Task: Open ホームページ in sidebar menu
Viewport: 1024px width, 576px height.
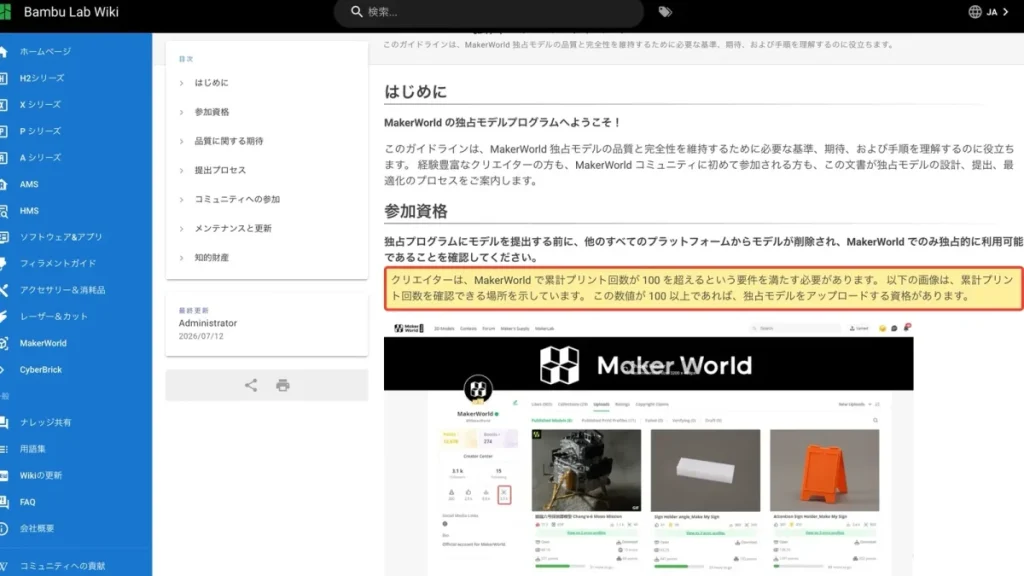Action: point(45,52)
